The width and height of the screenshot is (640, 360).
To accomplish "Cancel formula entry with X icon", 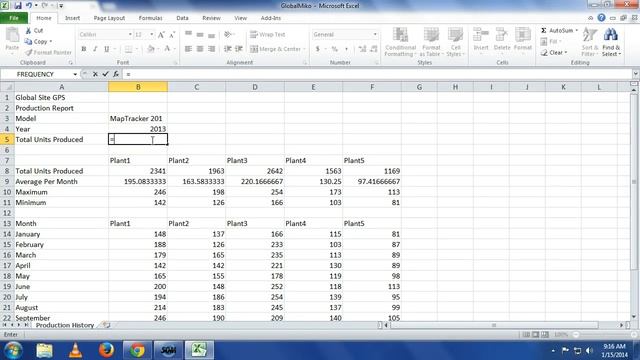I will 95,74.
